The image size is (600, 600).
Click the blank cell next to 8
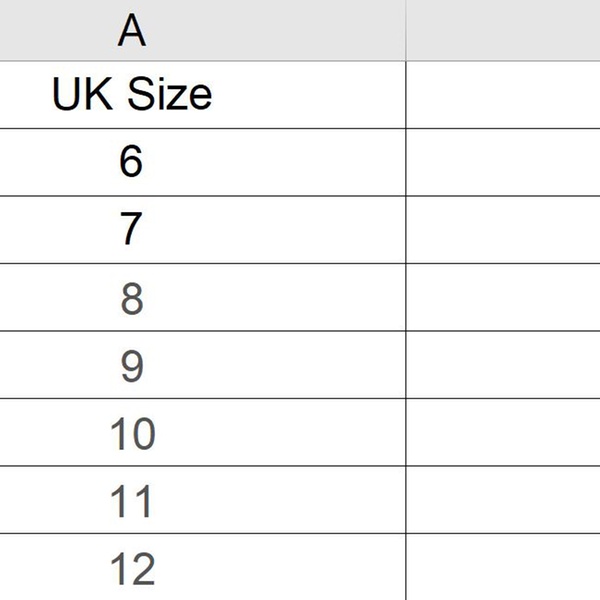tap(503, 298)
